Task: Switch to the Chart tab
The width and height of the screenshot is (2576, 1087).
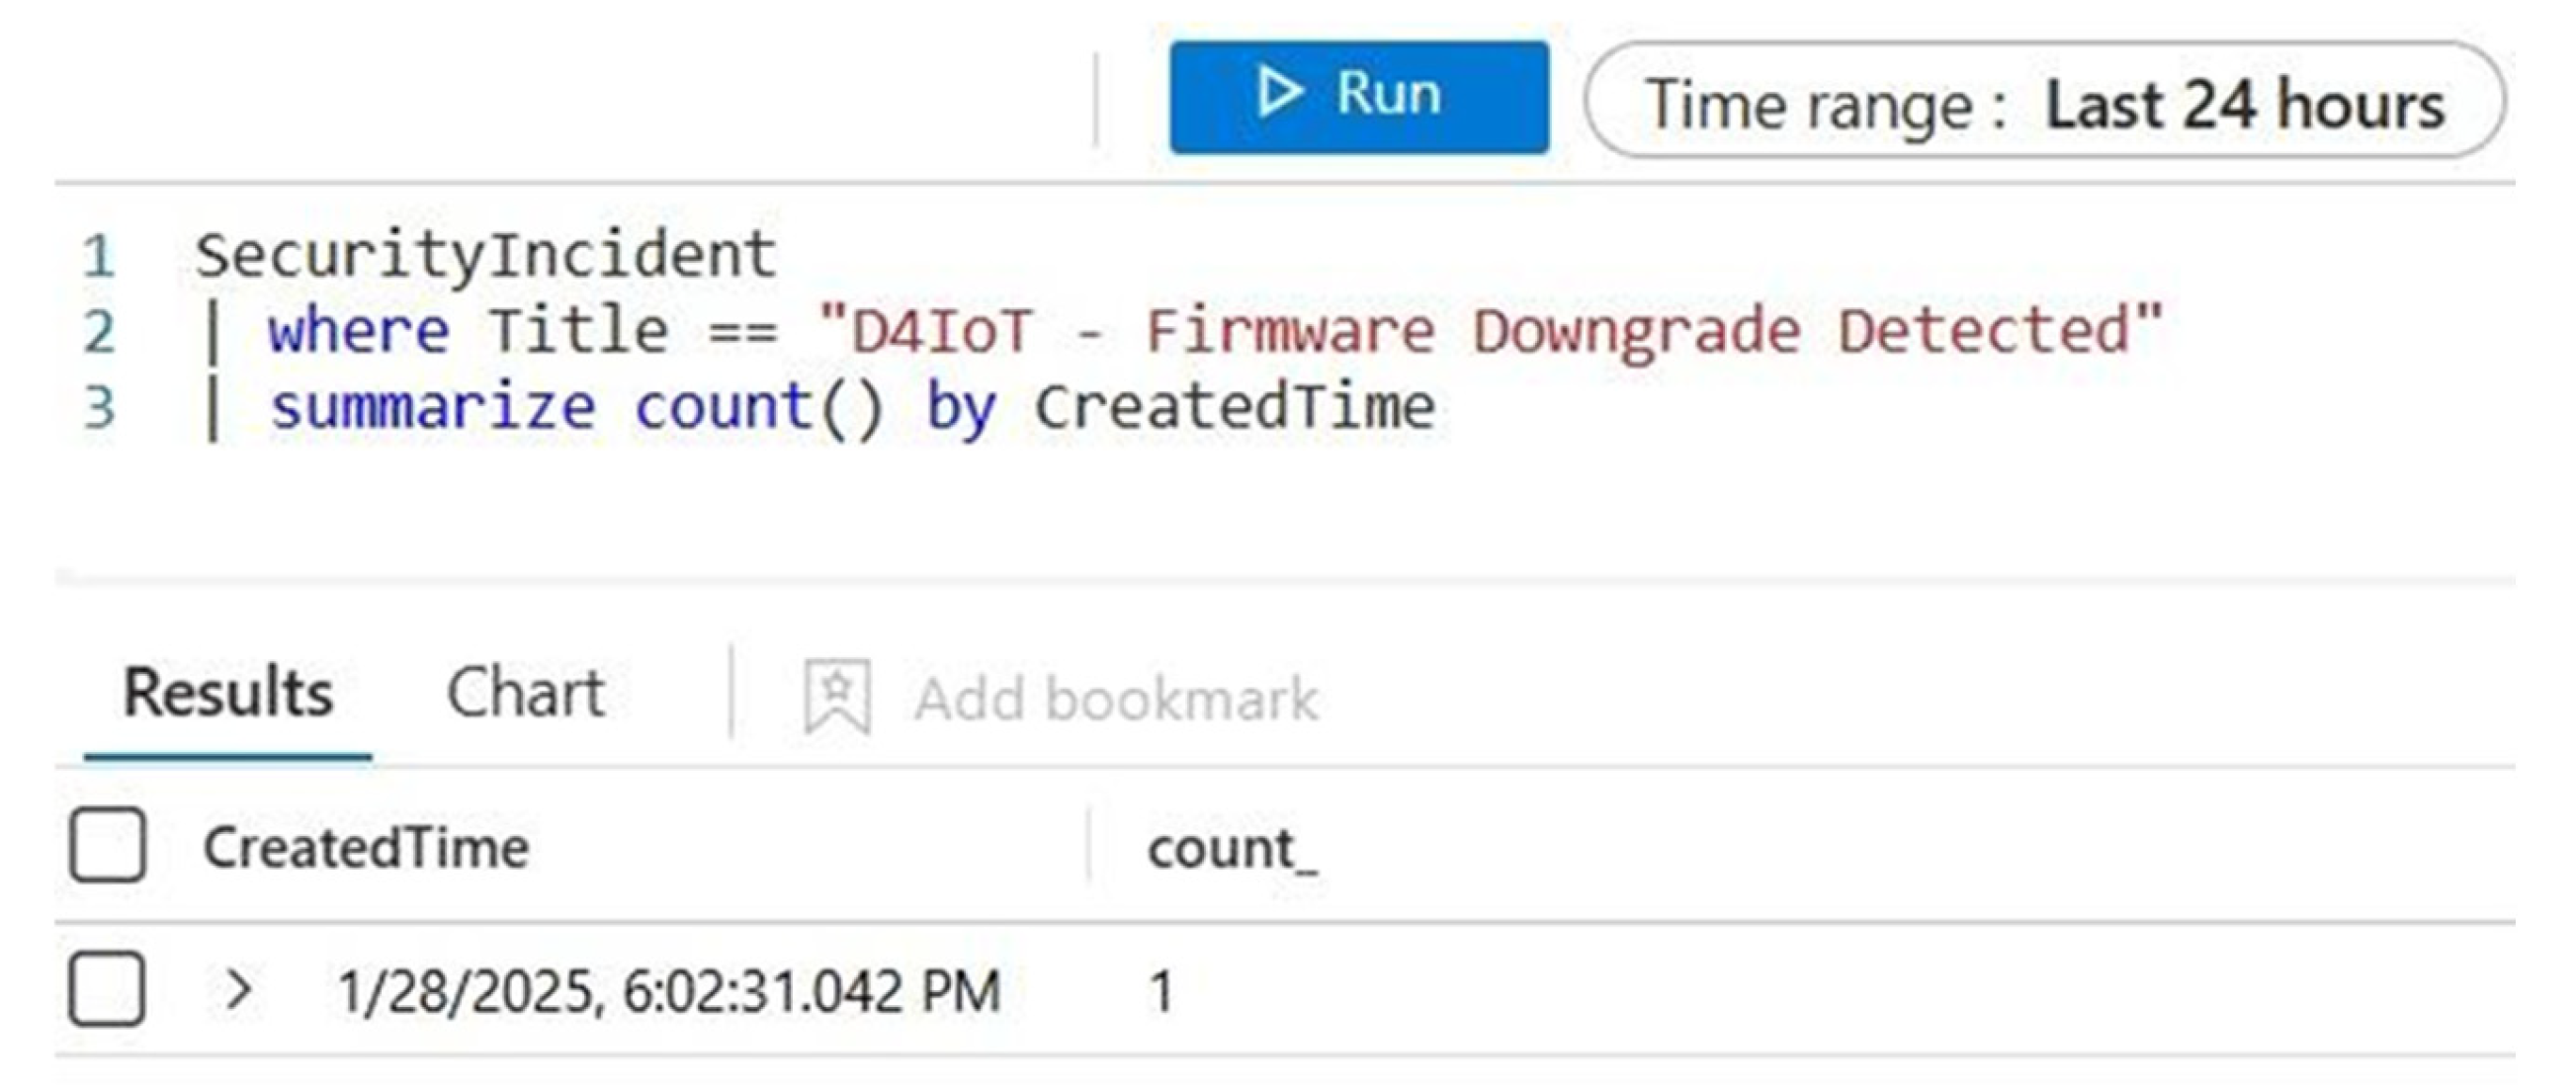Action: click(526, 693)
